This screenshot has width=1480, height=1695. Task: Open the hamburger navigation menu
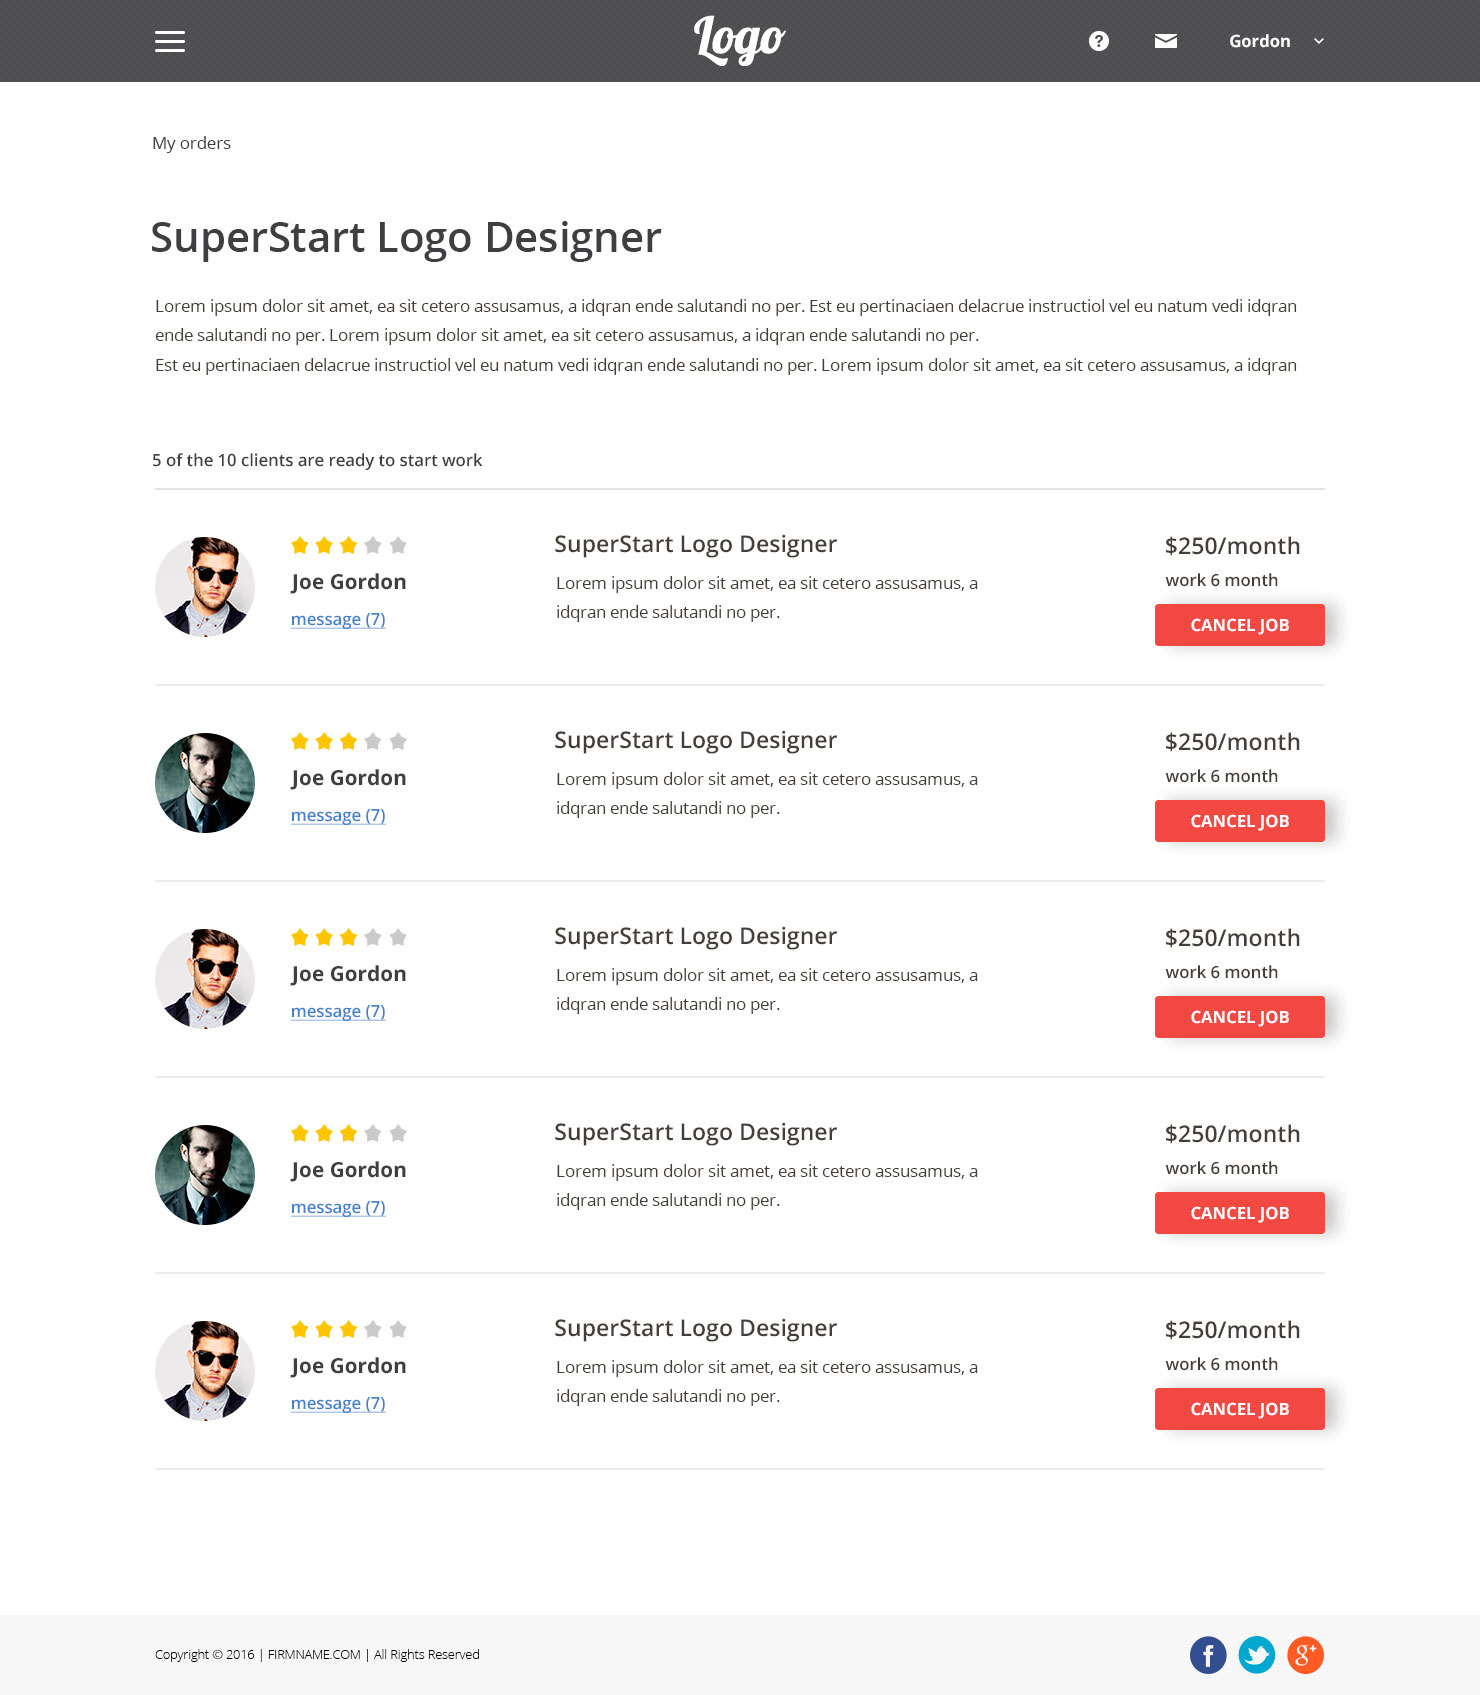(x=170, y=41)
